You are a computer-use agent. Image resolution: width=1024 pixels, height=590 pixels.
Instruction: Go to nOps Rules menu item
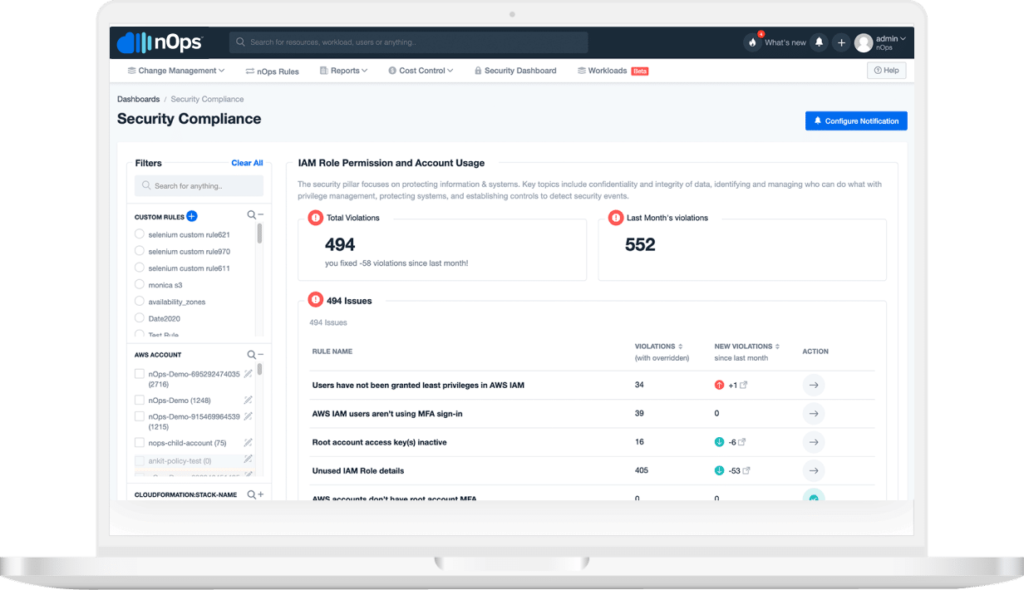click(x=272, y=71)
